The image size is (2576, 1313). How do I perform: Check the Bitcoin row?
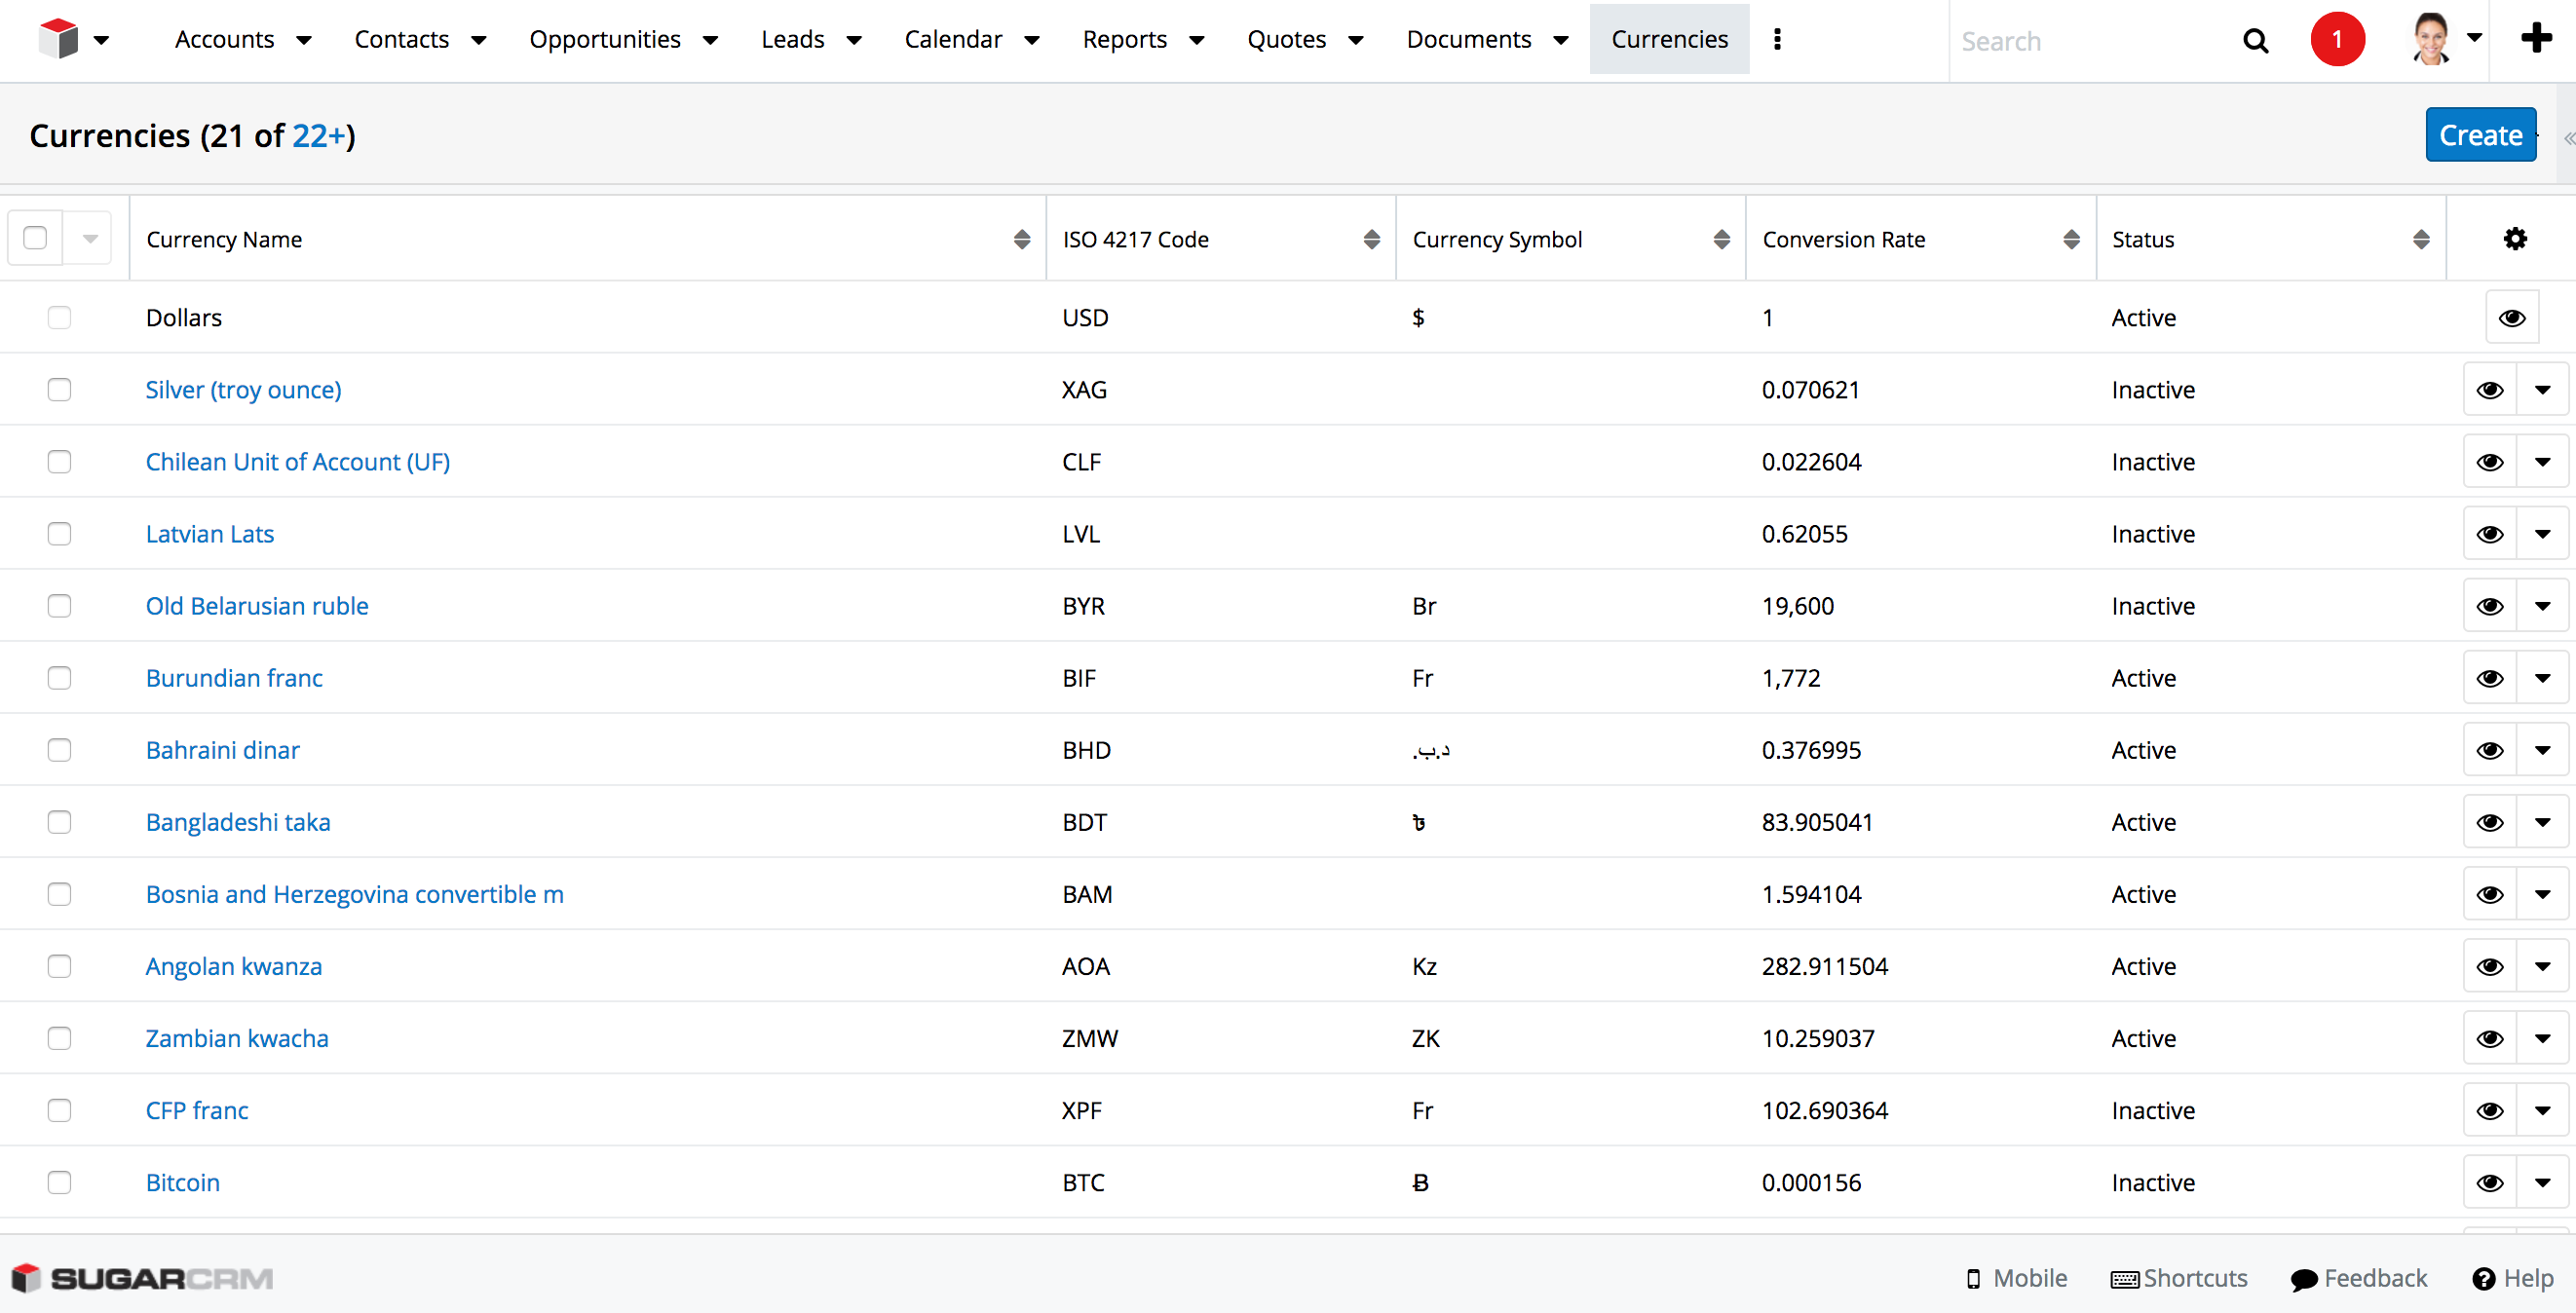[59, 1181]
